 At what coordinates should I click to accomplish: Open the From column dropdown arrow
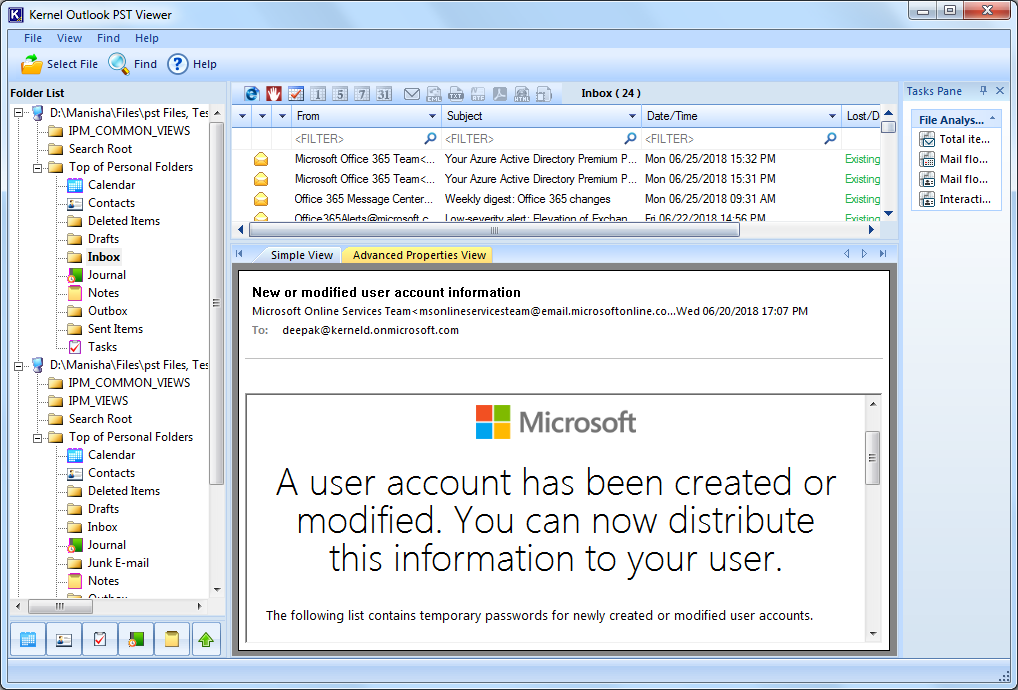432,117
